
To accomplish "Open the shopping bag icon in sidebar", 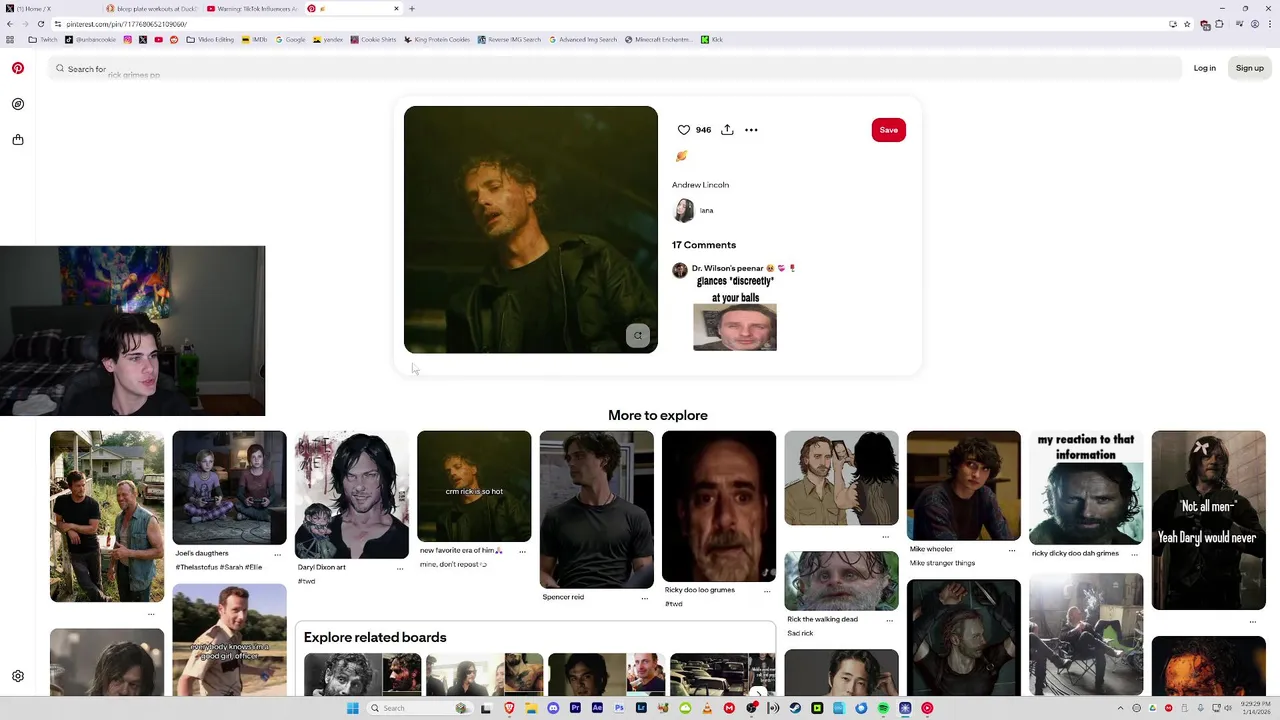I will point(18,140).
